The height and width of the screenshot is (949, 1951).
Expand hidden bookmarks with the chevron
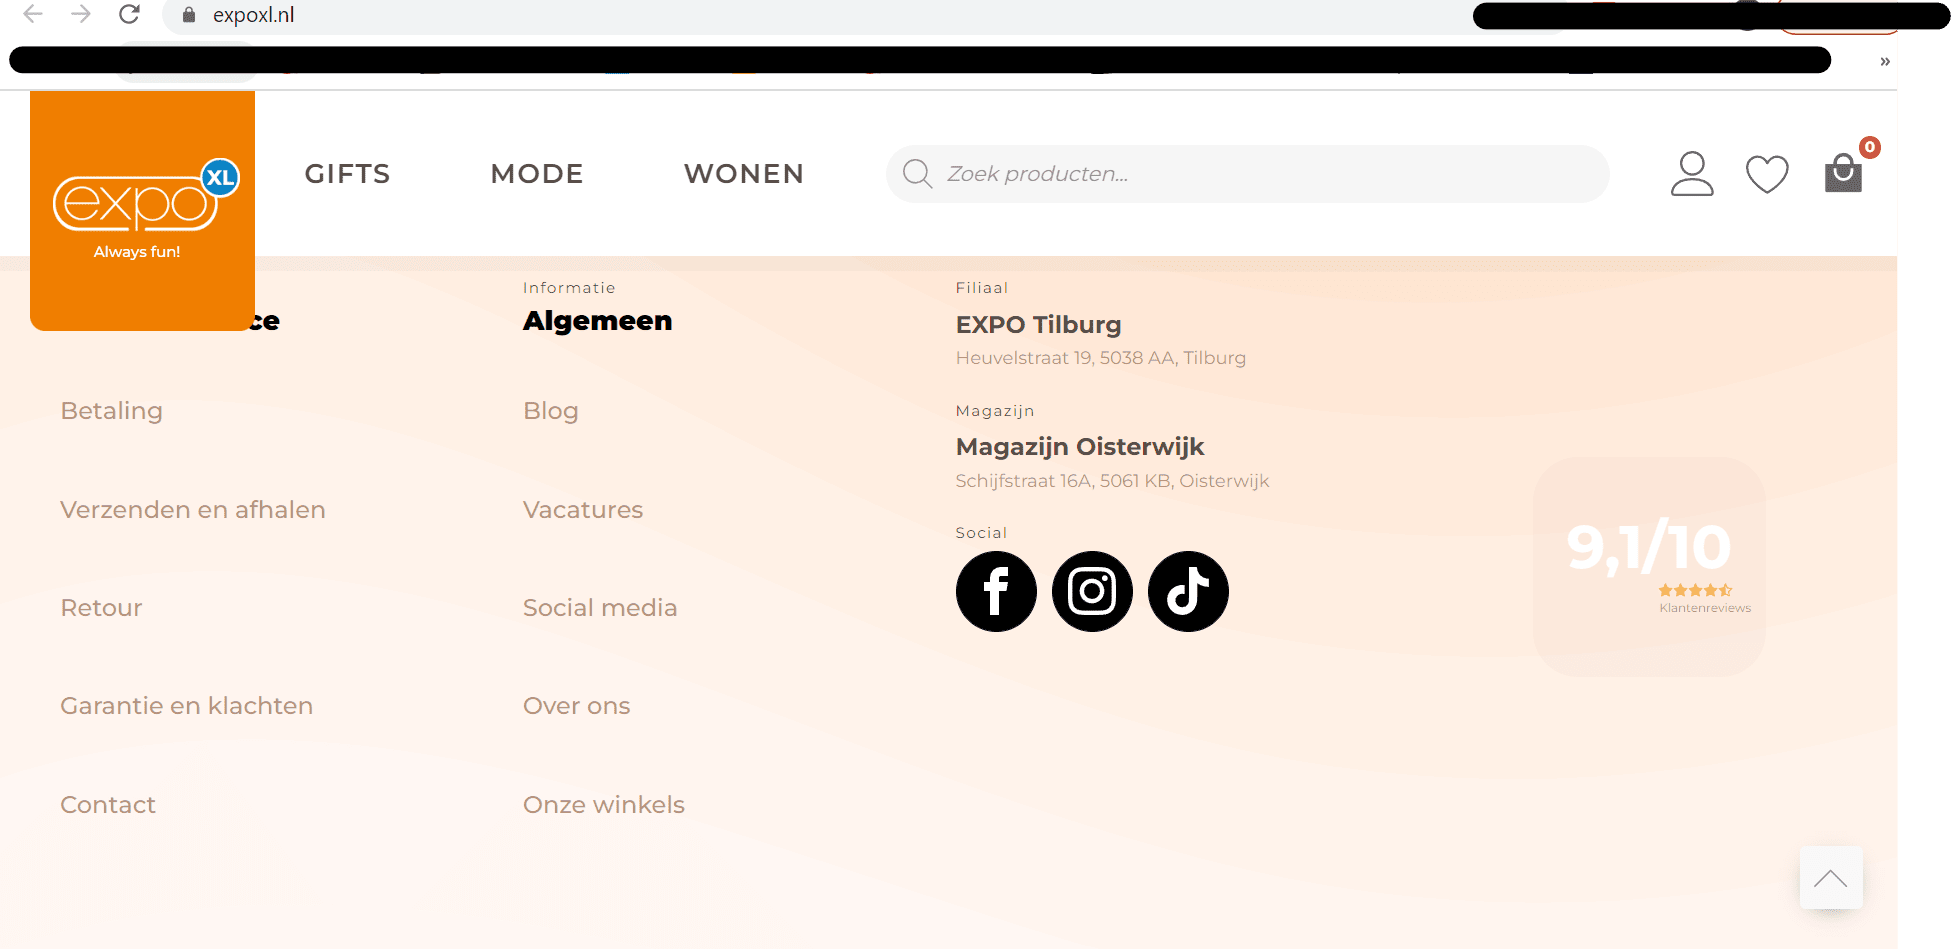(1884, 62)
